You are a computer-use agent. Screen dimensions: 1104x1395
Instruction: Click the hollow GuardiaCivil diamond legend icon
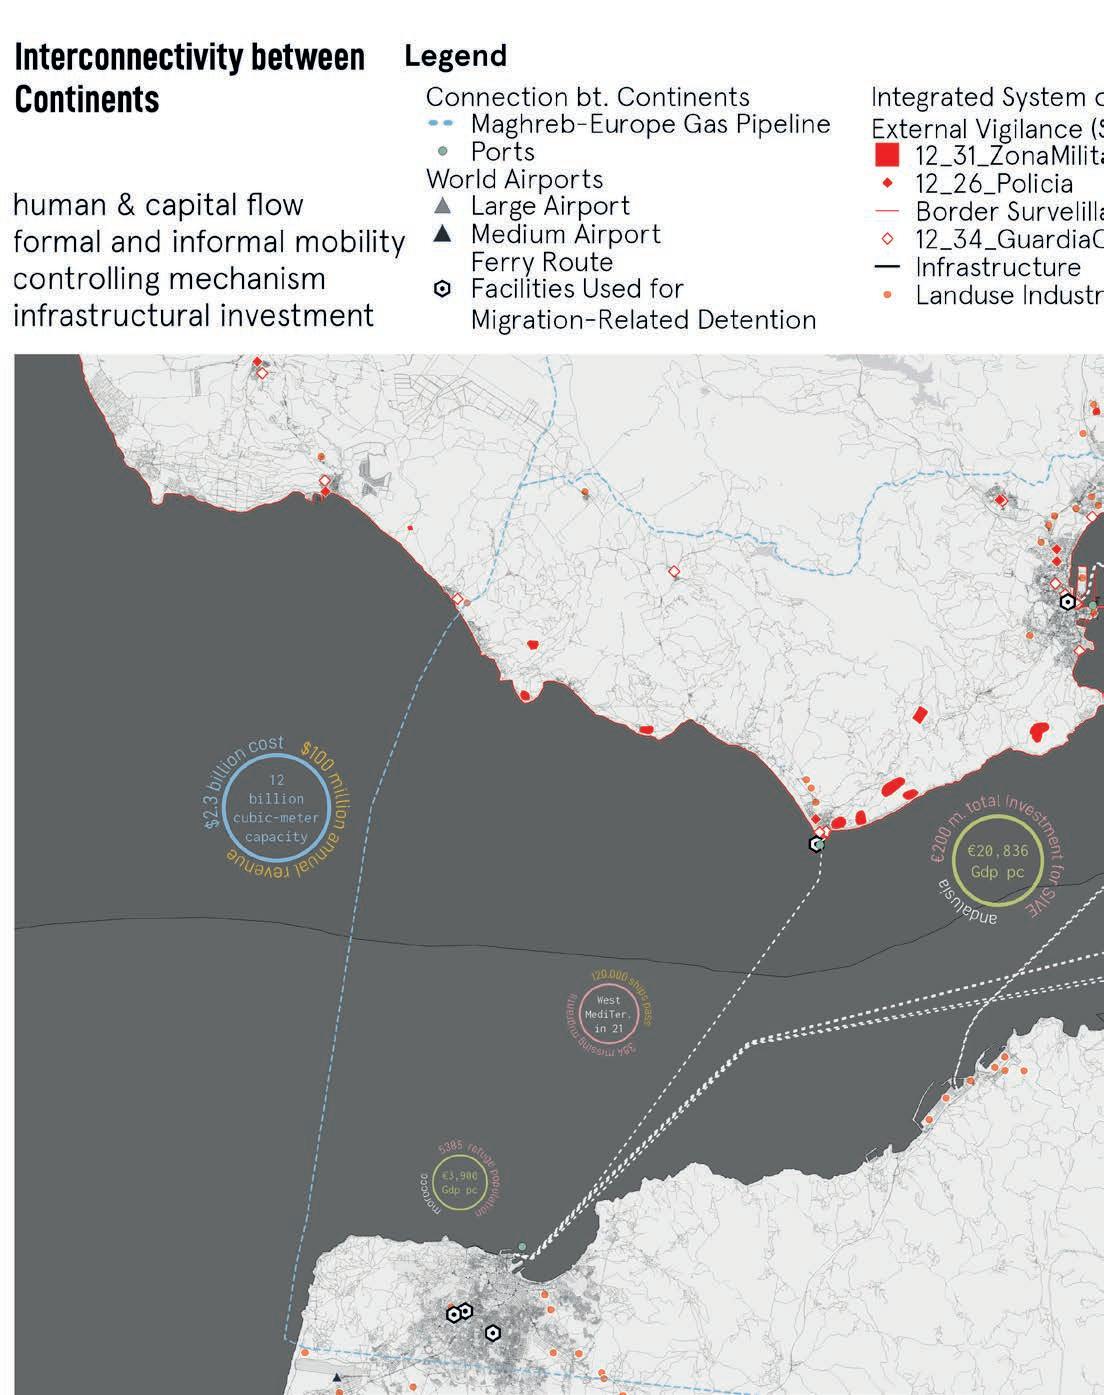click(887, 240)
